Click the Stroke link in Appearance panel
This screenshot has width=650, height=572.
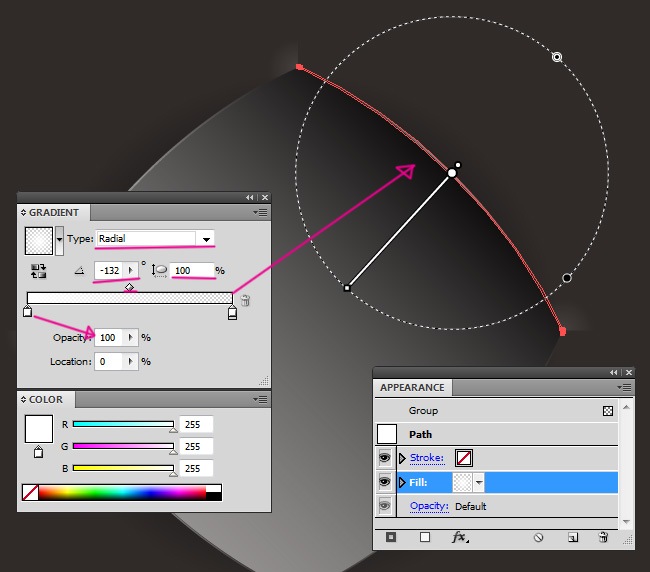tap(428, 458)
